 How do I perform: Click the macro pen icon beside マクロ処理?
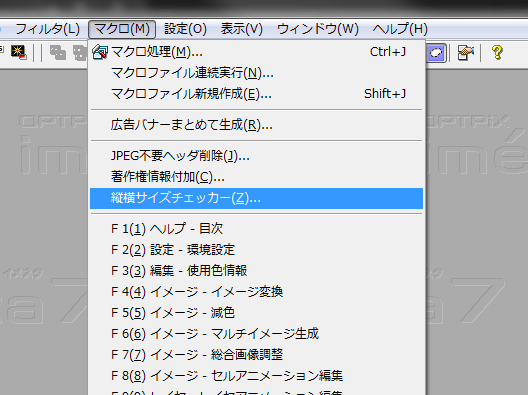[x=100, y=52]
